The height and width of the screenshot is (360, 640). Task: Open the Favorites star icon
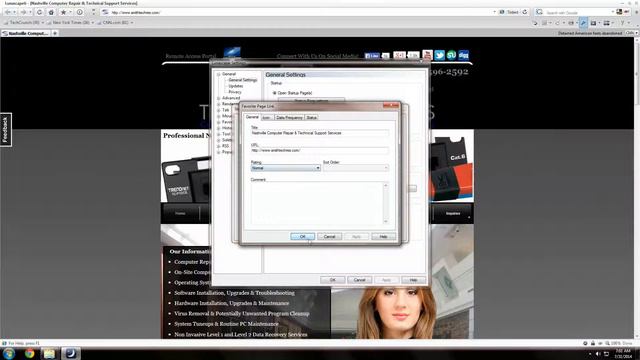[x=63, y=12]
